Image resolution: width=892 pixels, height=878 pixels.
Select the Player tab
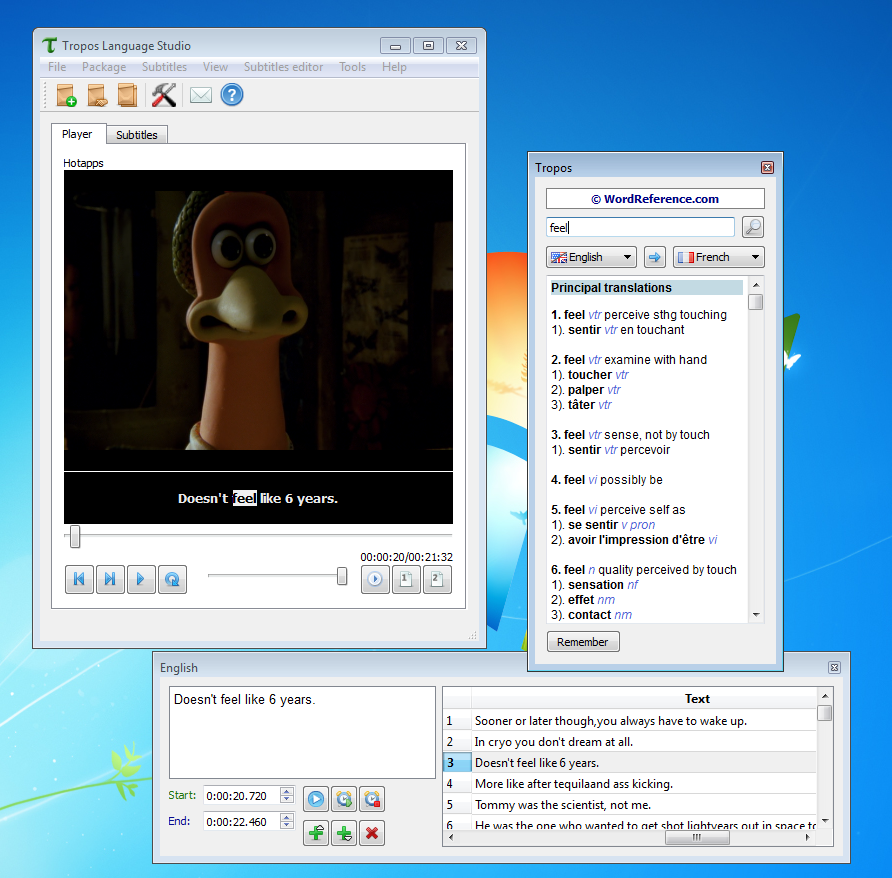[77, 134]
